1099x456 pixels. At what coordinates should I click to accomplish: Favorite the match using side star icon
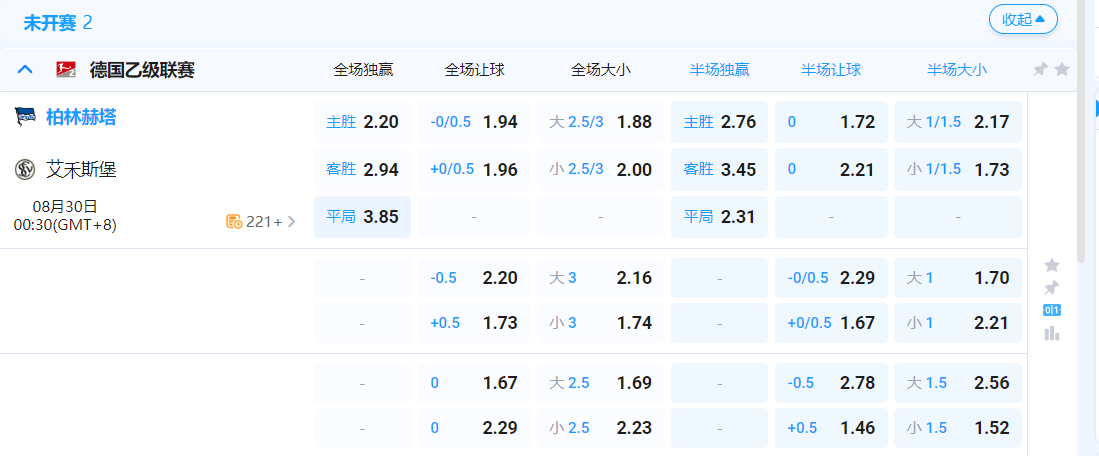[1051, 265]
